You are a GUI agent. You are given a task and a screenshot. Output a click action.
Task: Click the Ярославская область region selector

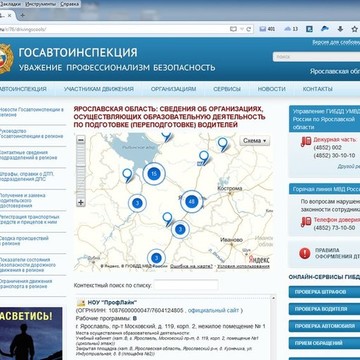[x=335, y=71]
